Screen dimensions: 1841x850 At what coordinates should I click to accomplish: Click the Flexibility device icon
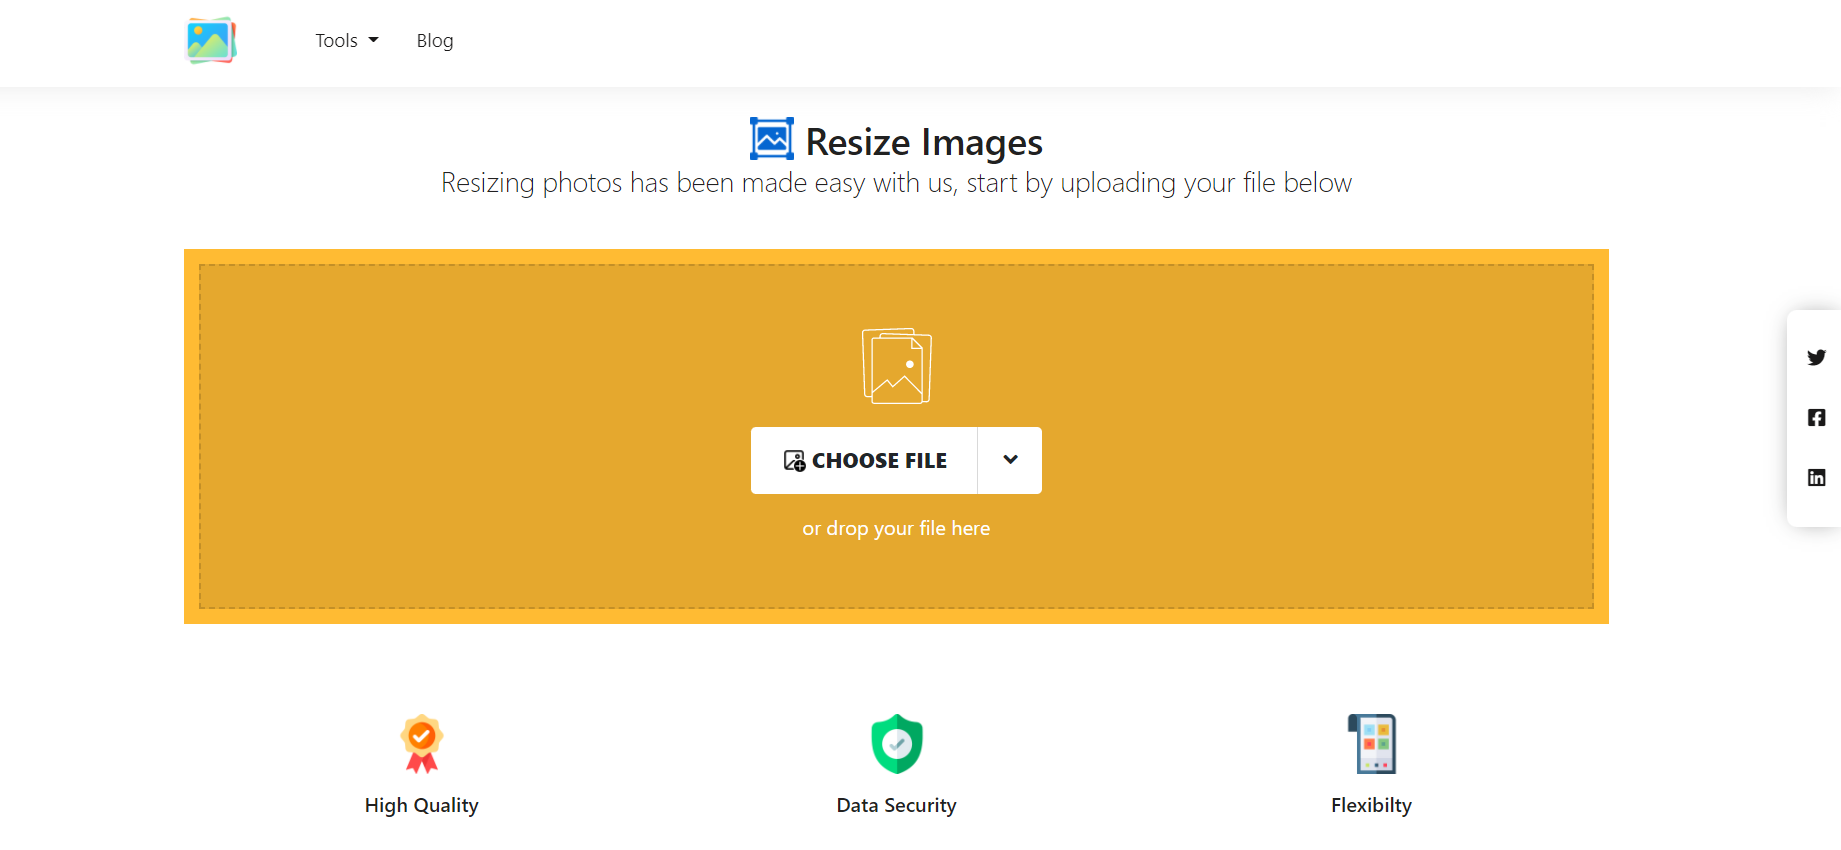pyautogui.click(x=1372, y=743)
